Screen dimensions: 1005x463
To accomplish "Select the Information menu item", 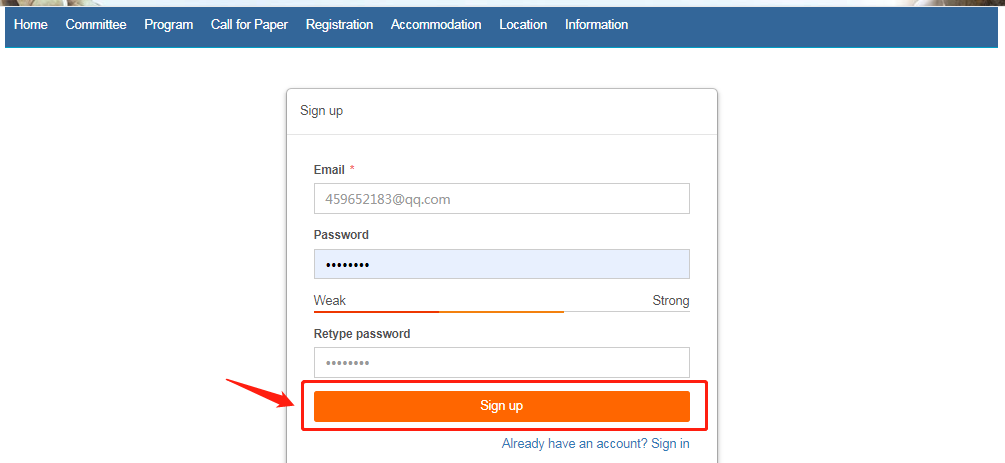I will pyautogui.click(x=596, y=24).
